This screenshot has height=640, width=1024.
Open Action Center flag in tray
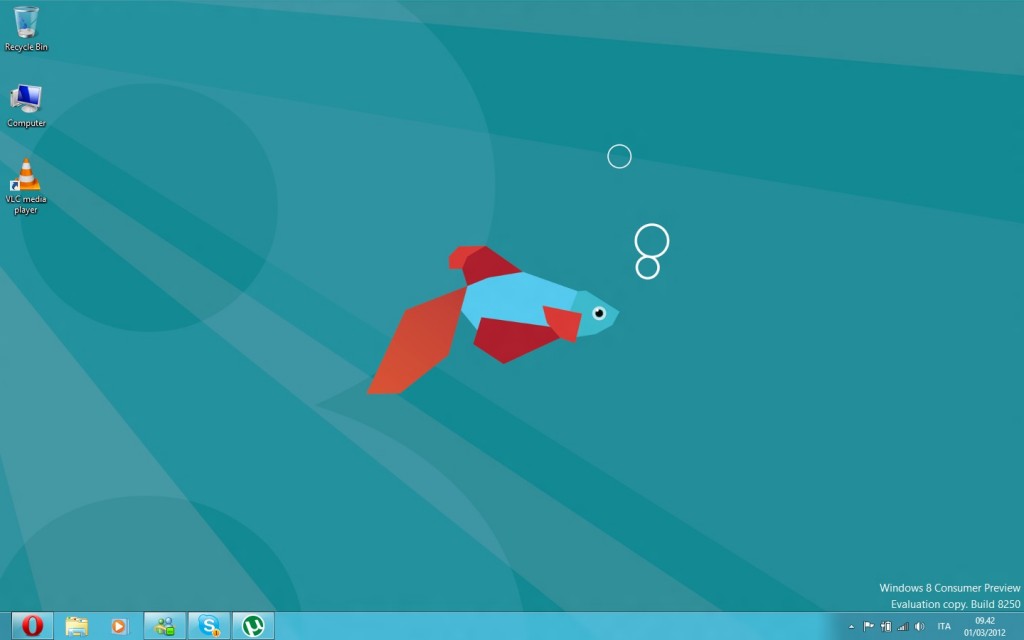tap(868, 626)
